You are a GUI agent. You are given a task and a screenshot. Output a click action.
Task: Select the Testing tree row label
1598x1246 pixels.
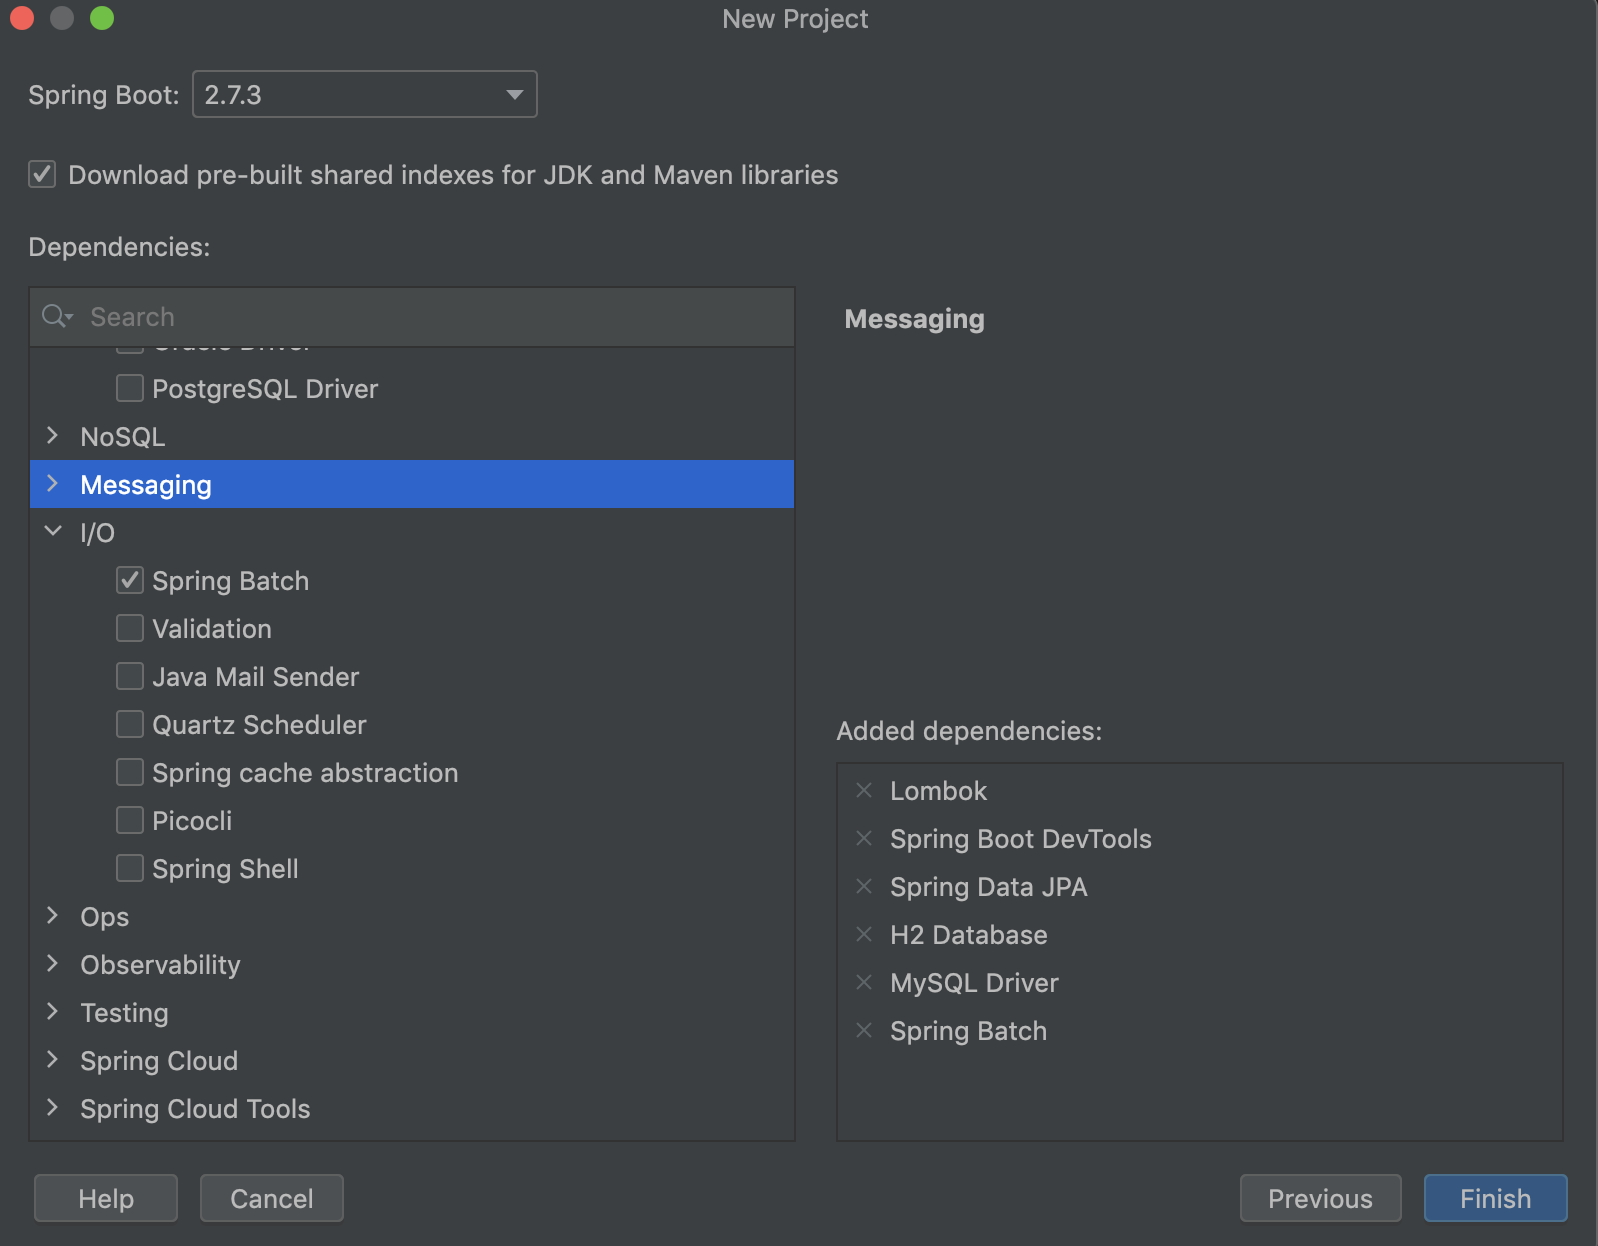124,1012
